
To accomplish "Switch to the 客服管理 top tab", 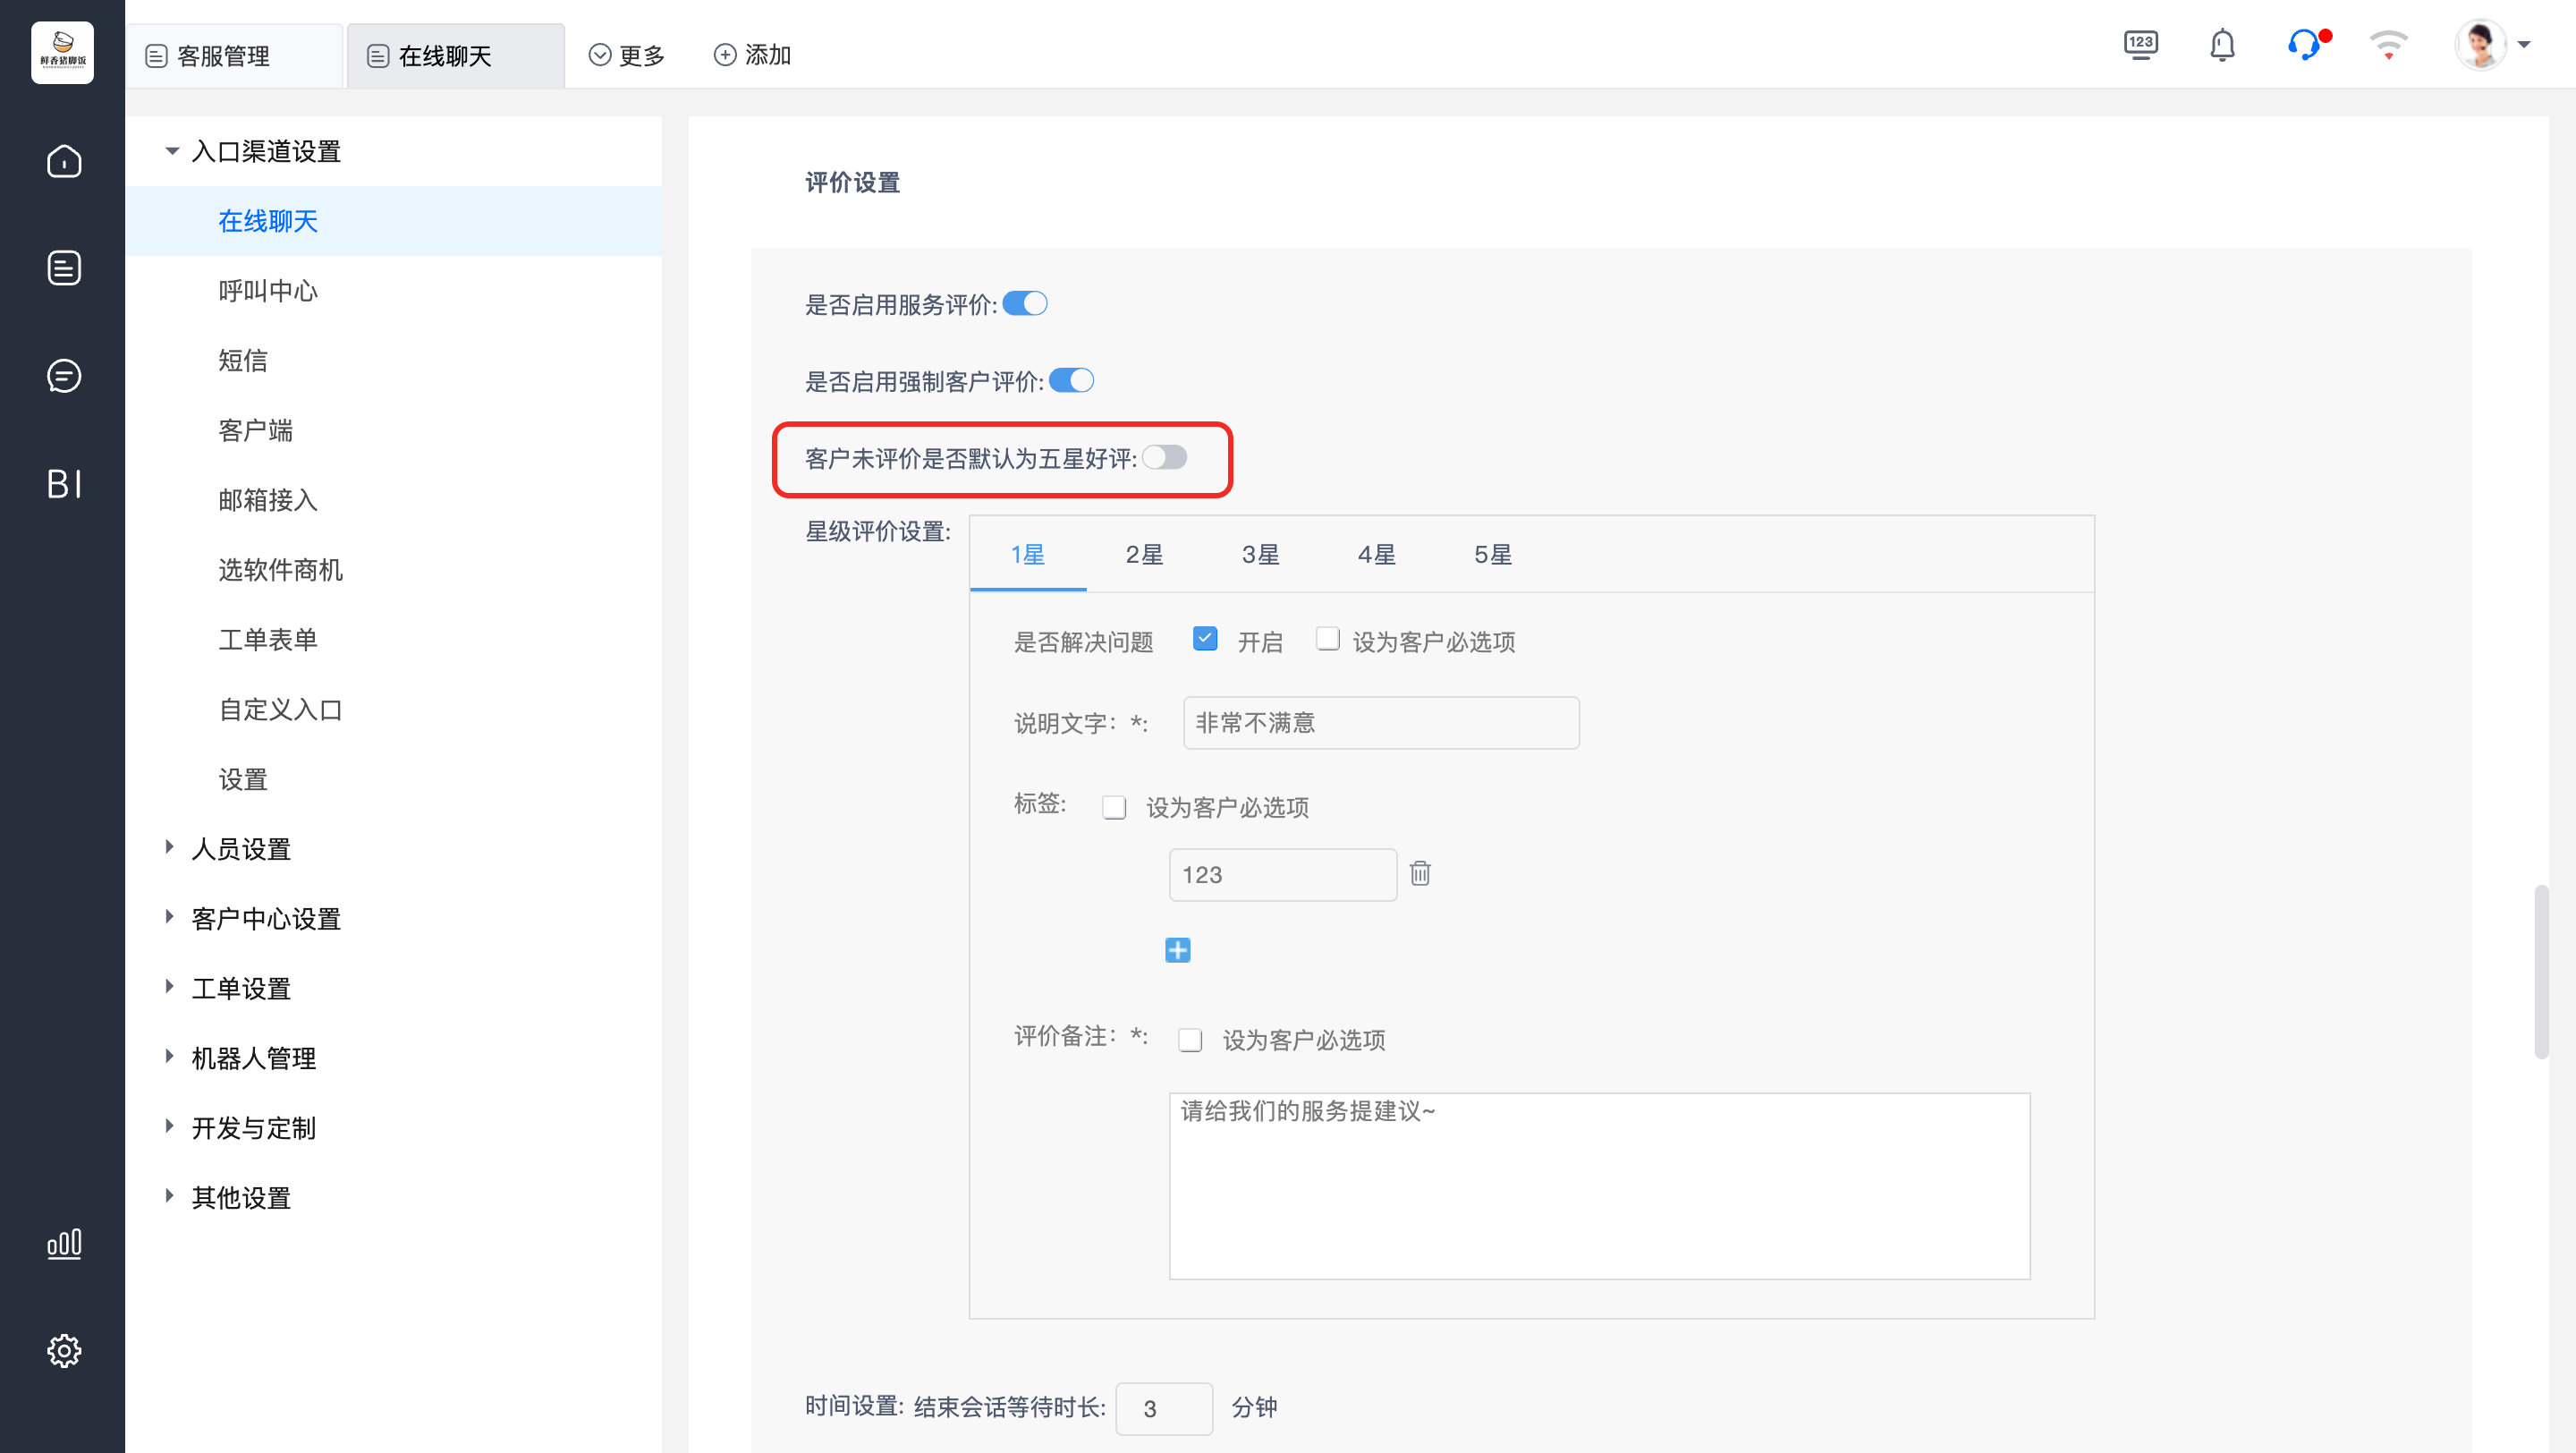I will 223,56.
